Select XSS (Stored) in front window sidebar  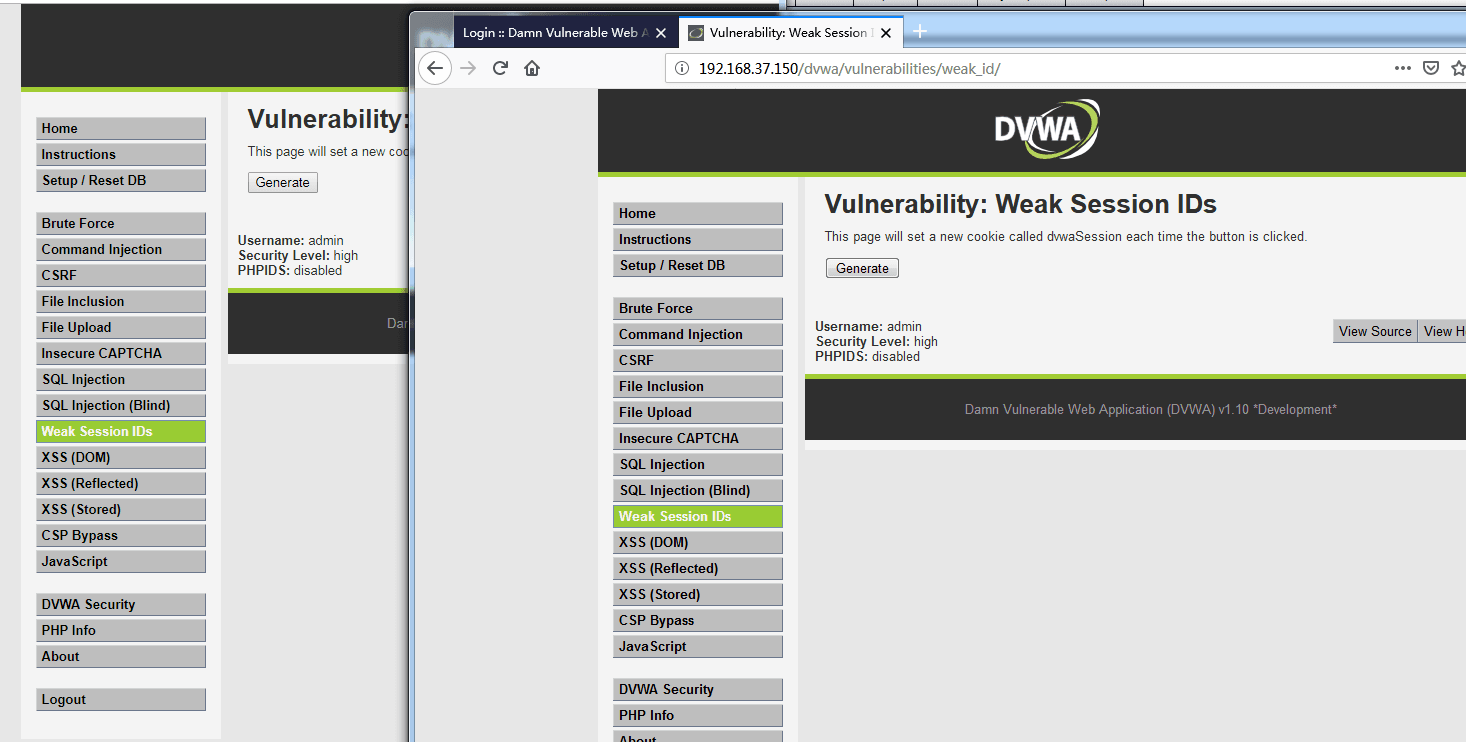point(698,594)
